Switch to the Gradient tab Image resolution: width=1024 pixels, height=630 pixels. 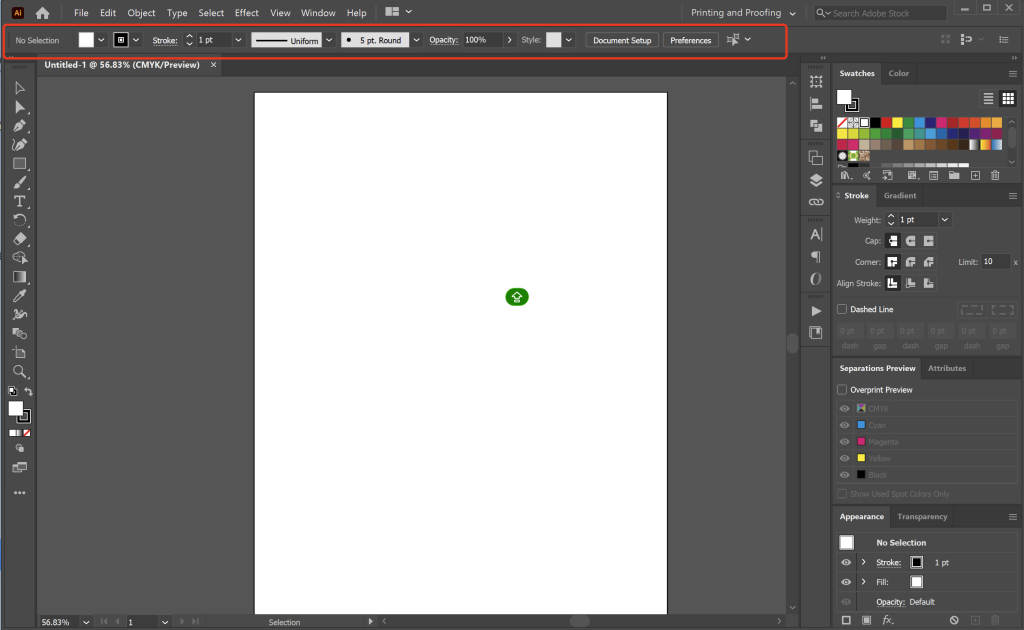[899, 196]
